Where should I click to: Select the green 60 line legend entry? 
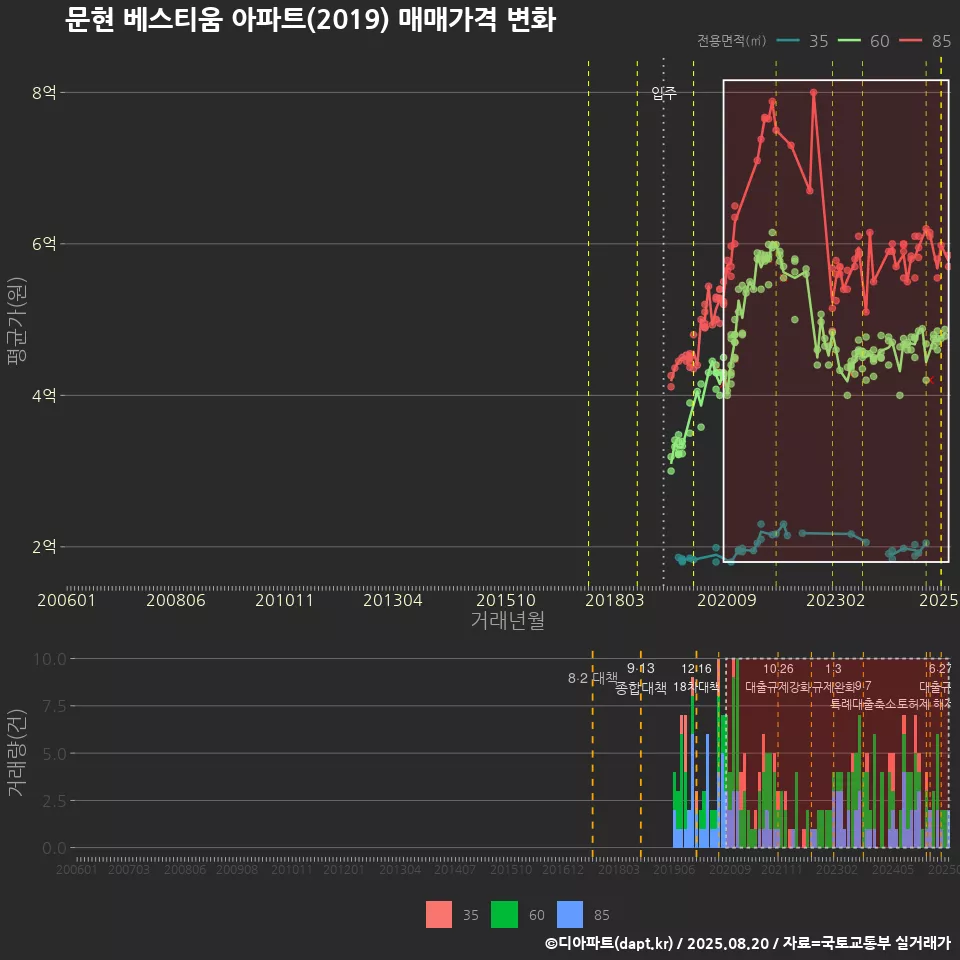(864, 41)
